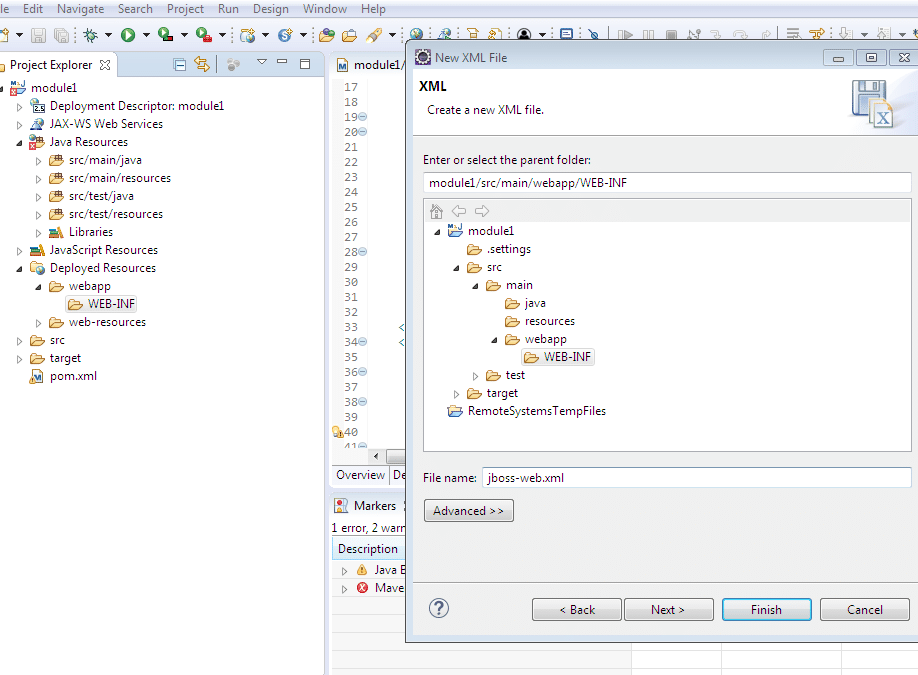918x675 pixels.
Task: Click the Home icon in folder tree
Action: [x=436, y=211]
